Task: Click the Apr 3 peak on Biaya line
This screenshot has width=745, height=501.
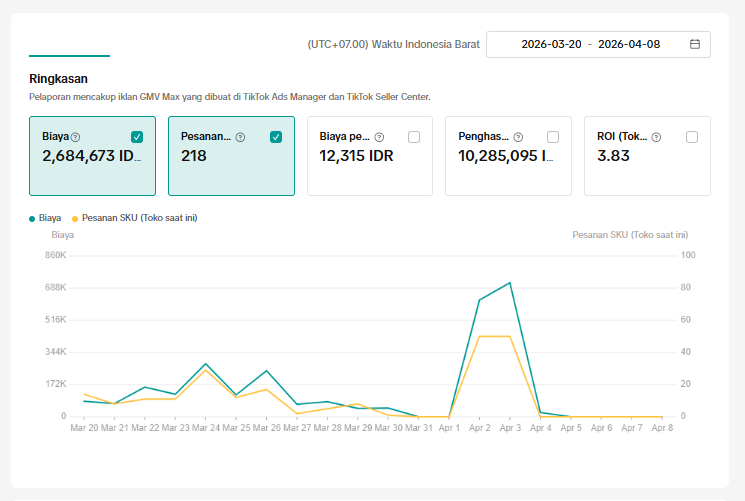Action: tap(510, 283)
